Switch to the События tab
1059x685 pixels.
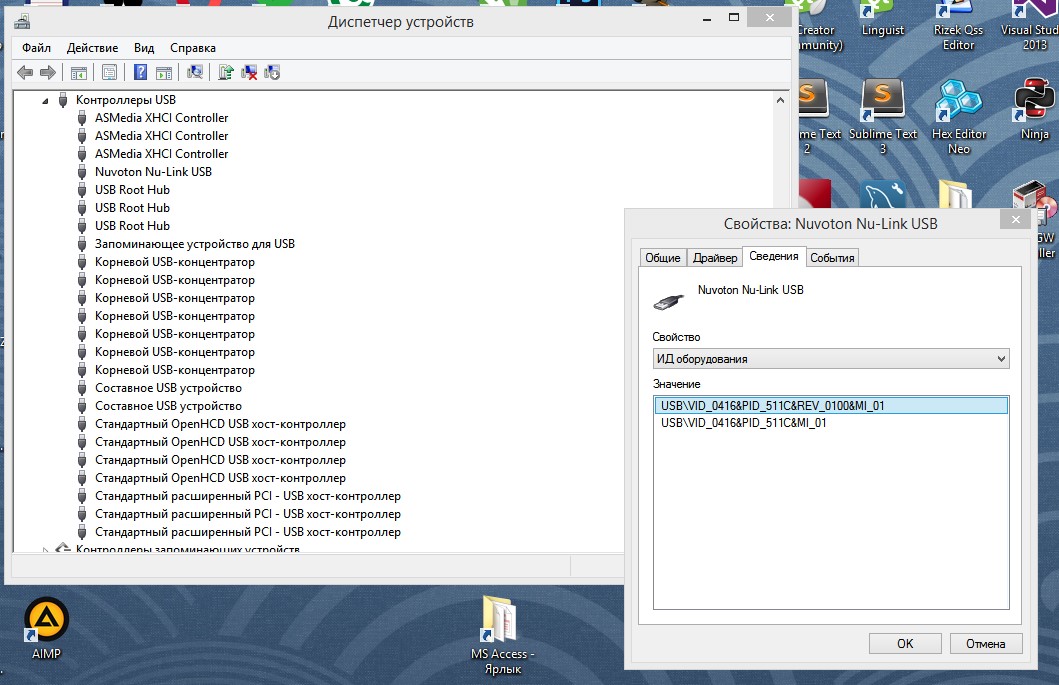coord(832,257)
